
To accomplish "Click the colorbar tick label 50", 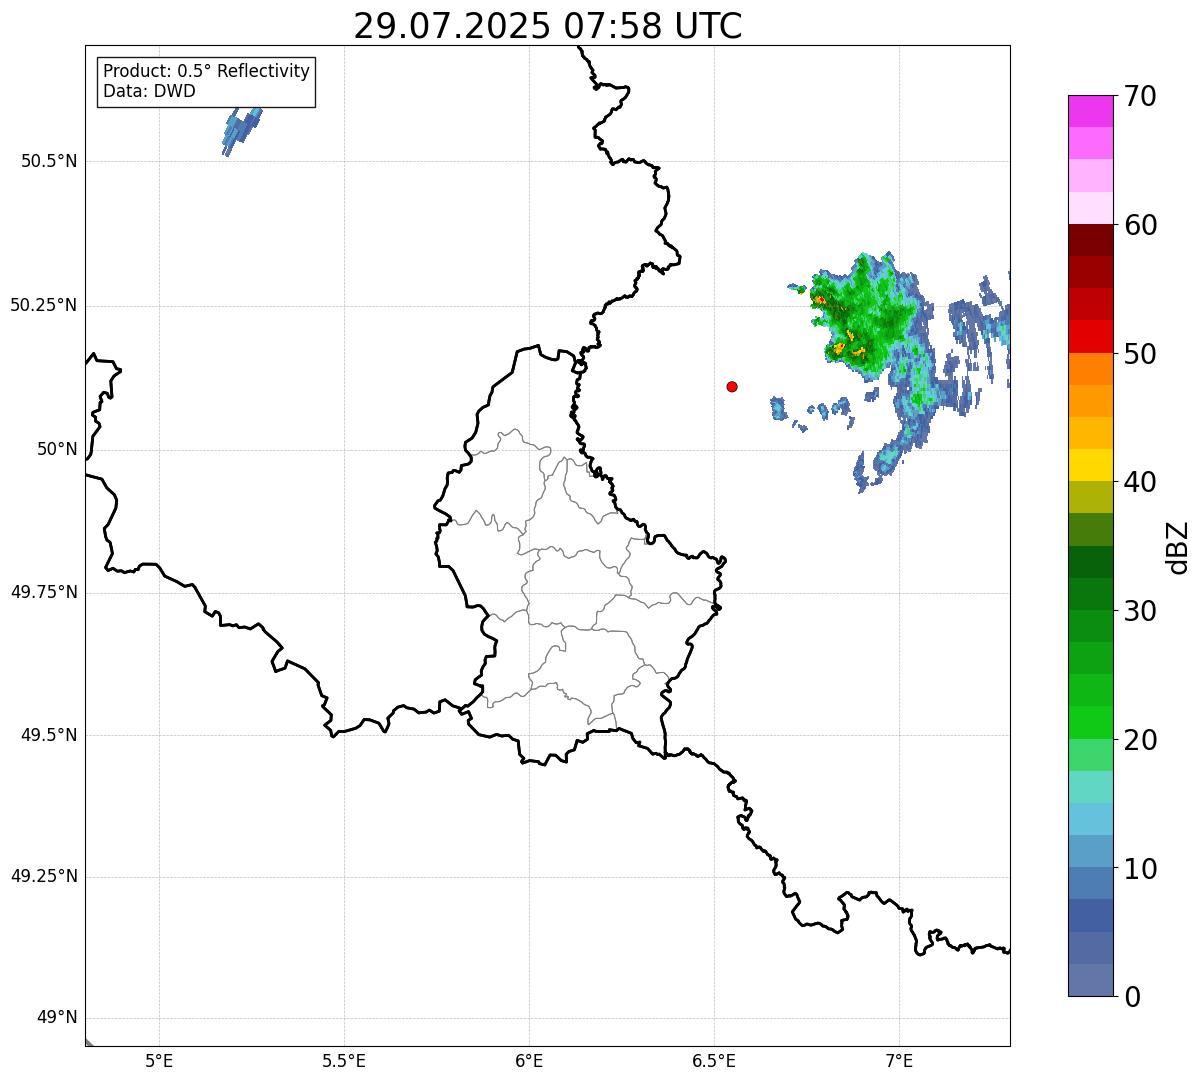I will [x=1140, y=354].
